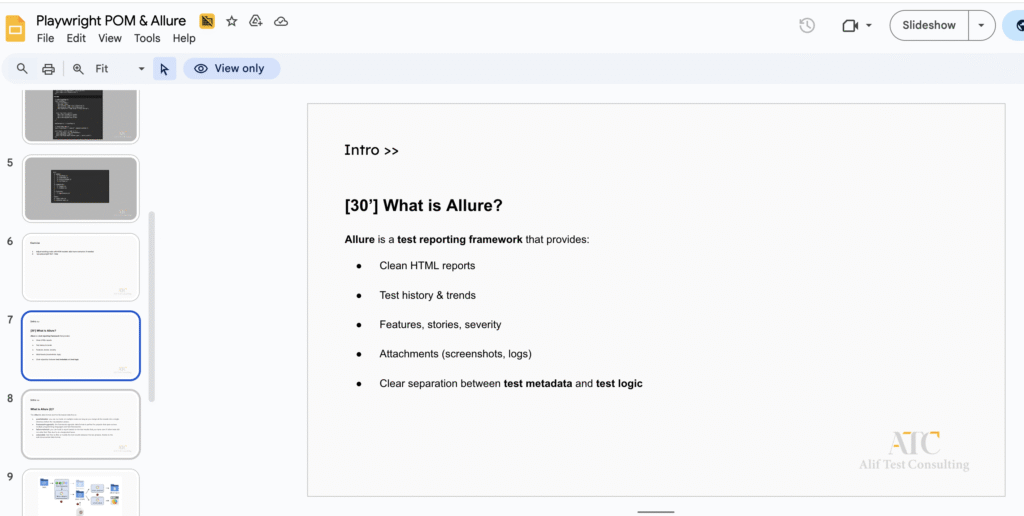
Task: Expand the Slideshow options arrow
Action: [x=982, y=26]
